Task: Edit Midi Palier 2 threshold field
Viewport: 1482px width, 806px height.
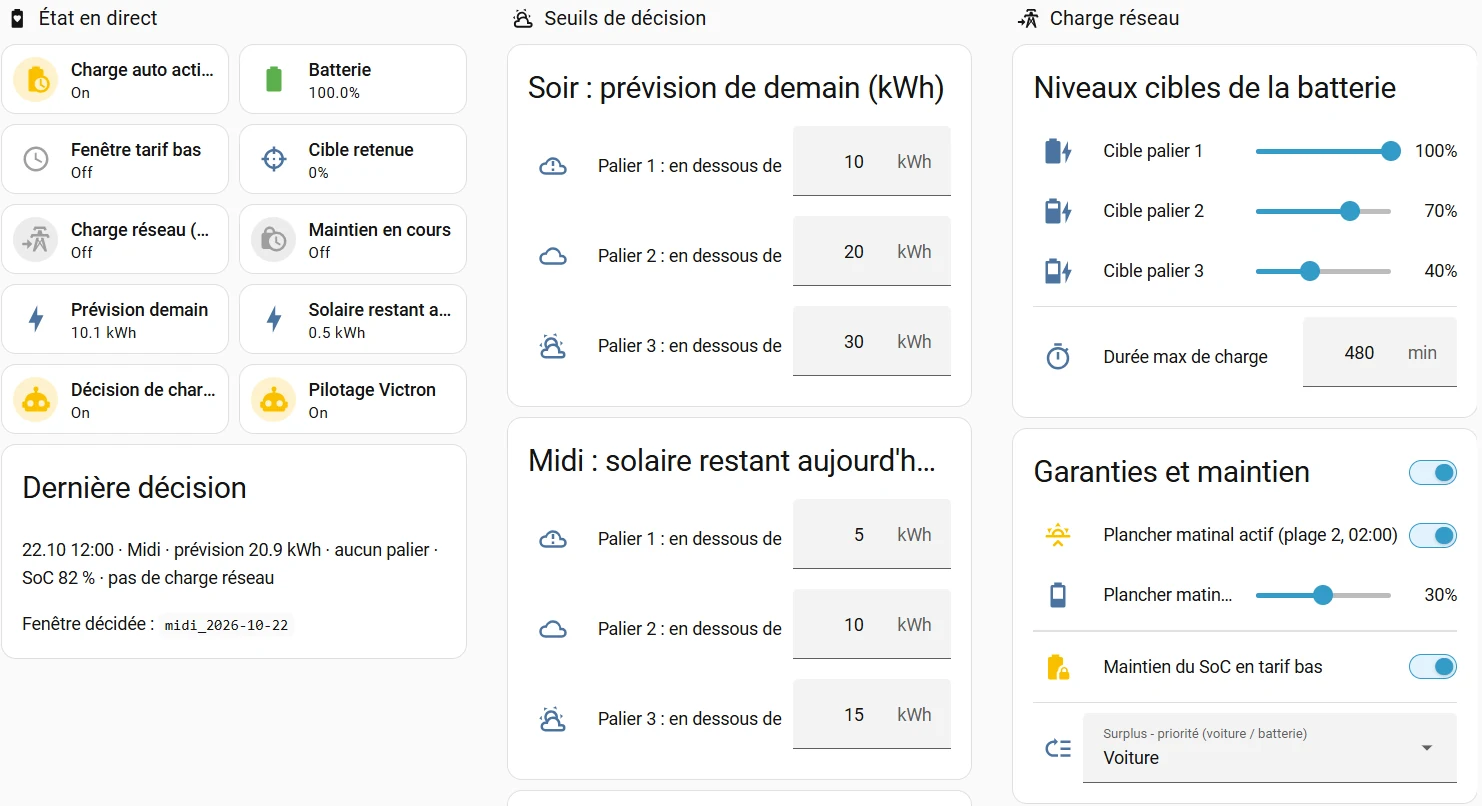Action: pyautogui.click(x=872, y=624)
